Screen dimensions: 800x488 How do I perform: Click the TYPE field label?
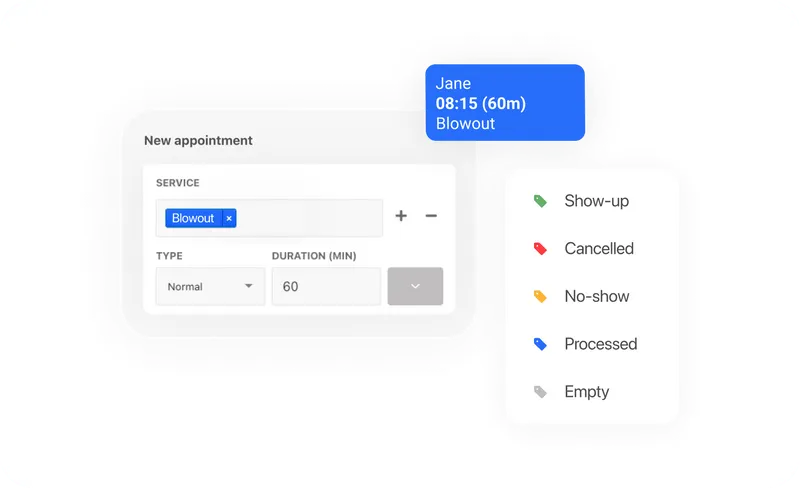click(169, 256)
